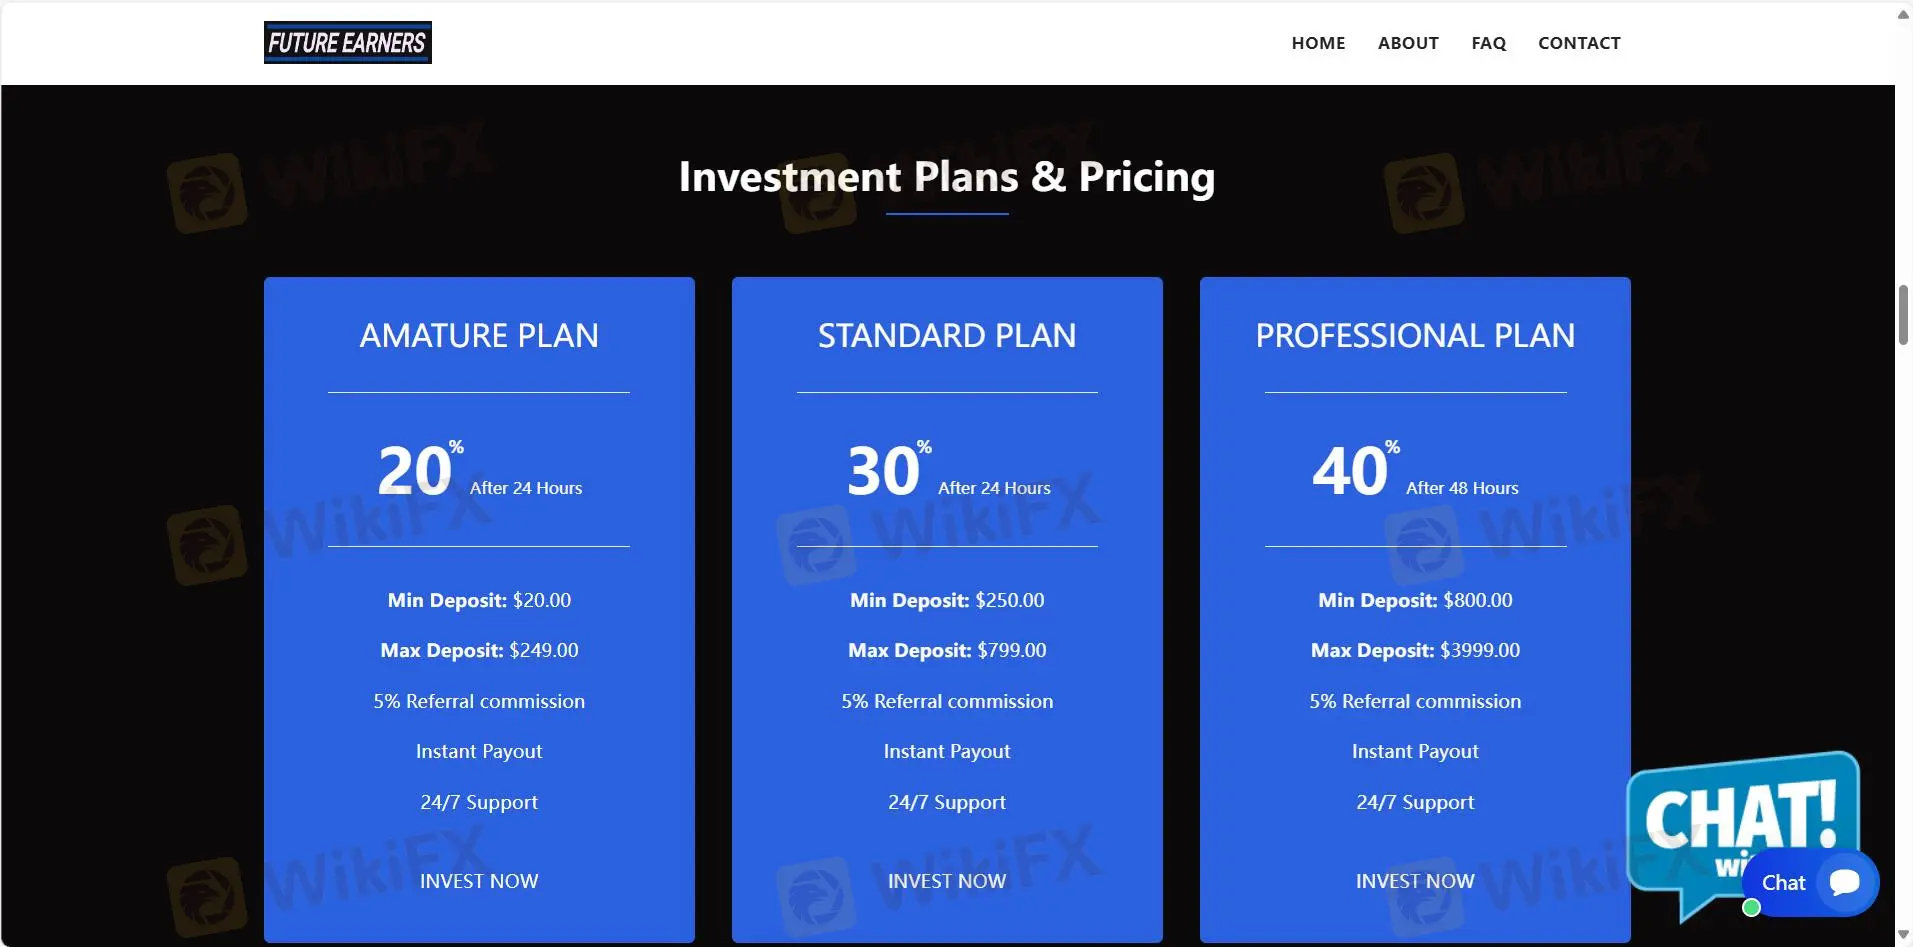Click the scrollbar down arrow

(1903, 935)
